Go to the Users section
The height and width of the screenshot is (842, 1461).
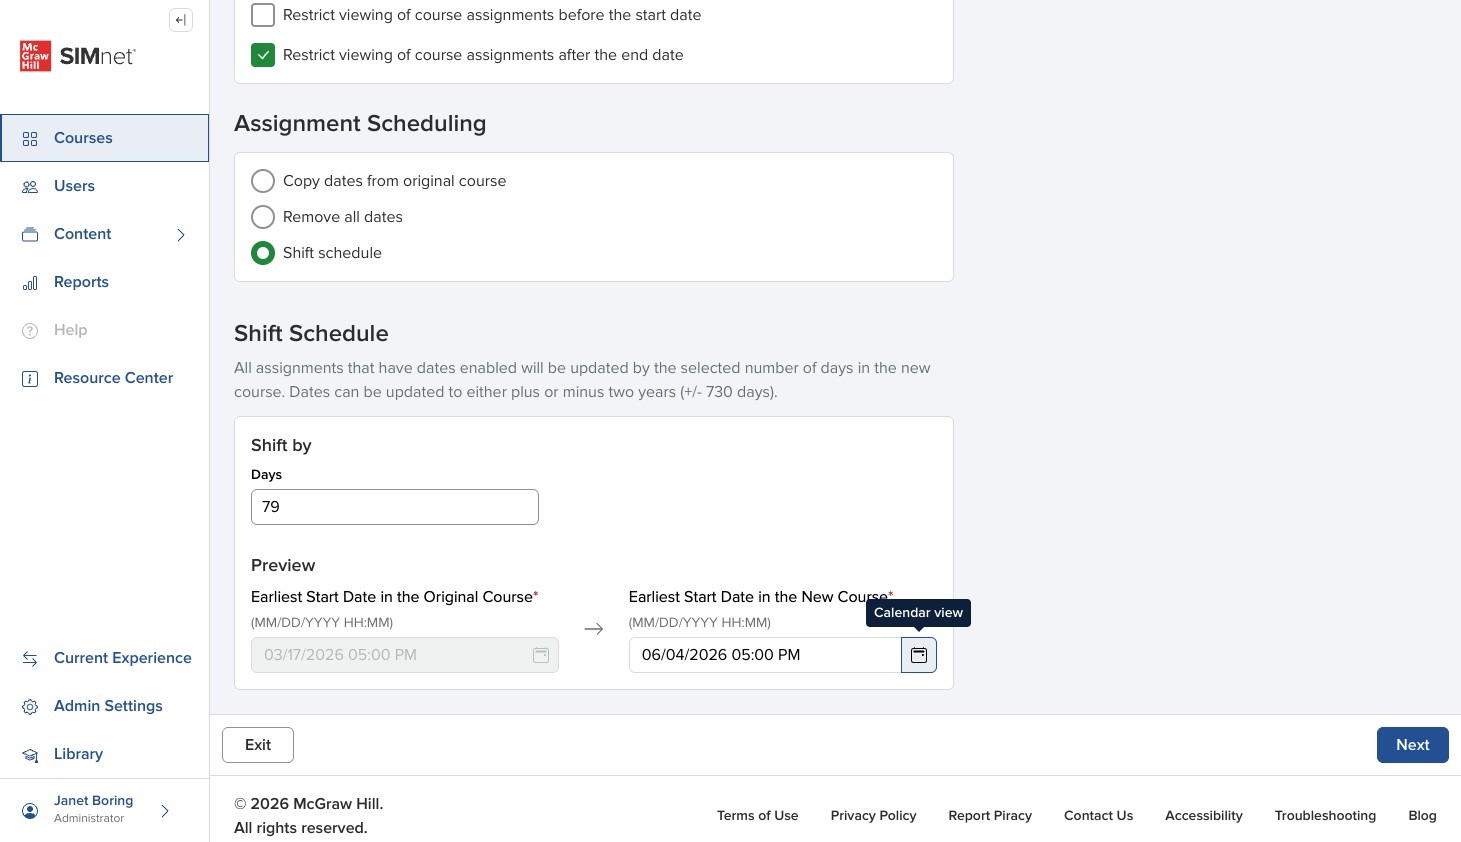click(105, 186)
